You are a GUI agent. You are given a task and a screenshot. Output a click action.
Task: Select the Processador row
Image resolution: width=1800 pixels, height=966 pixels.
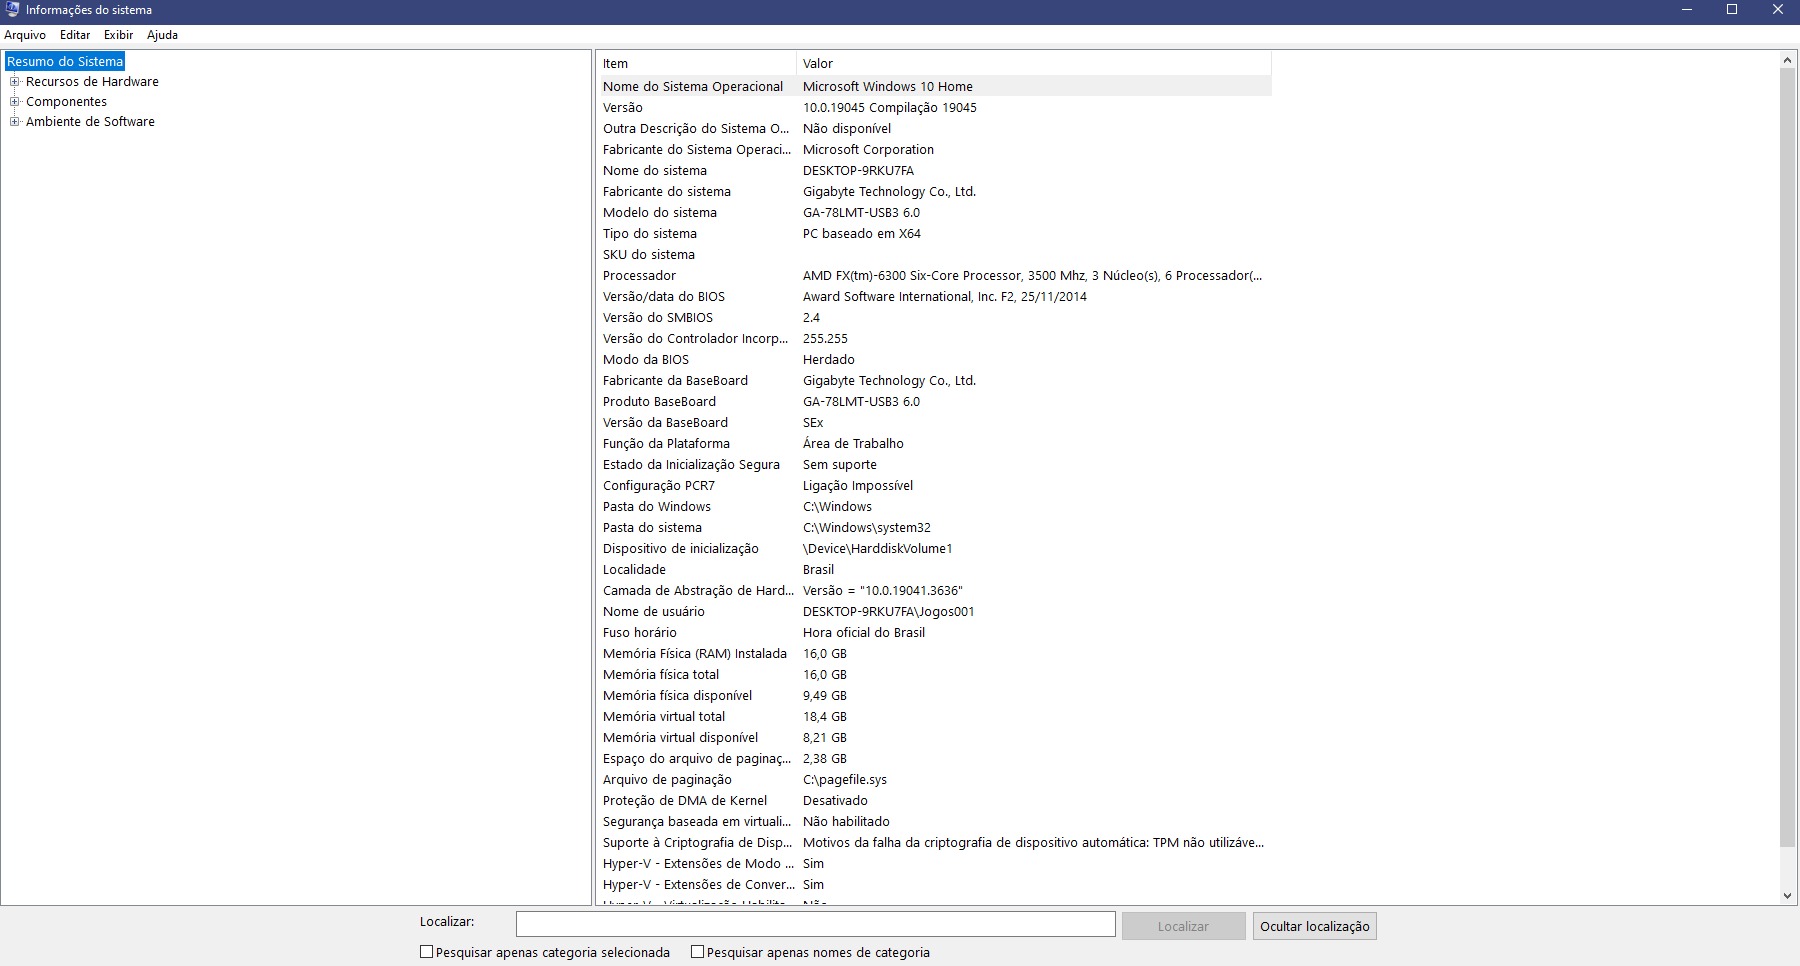[x=934, y=276]
